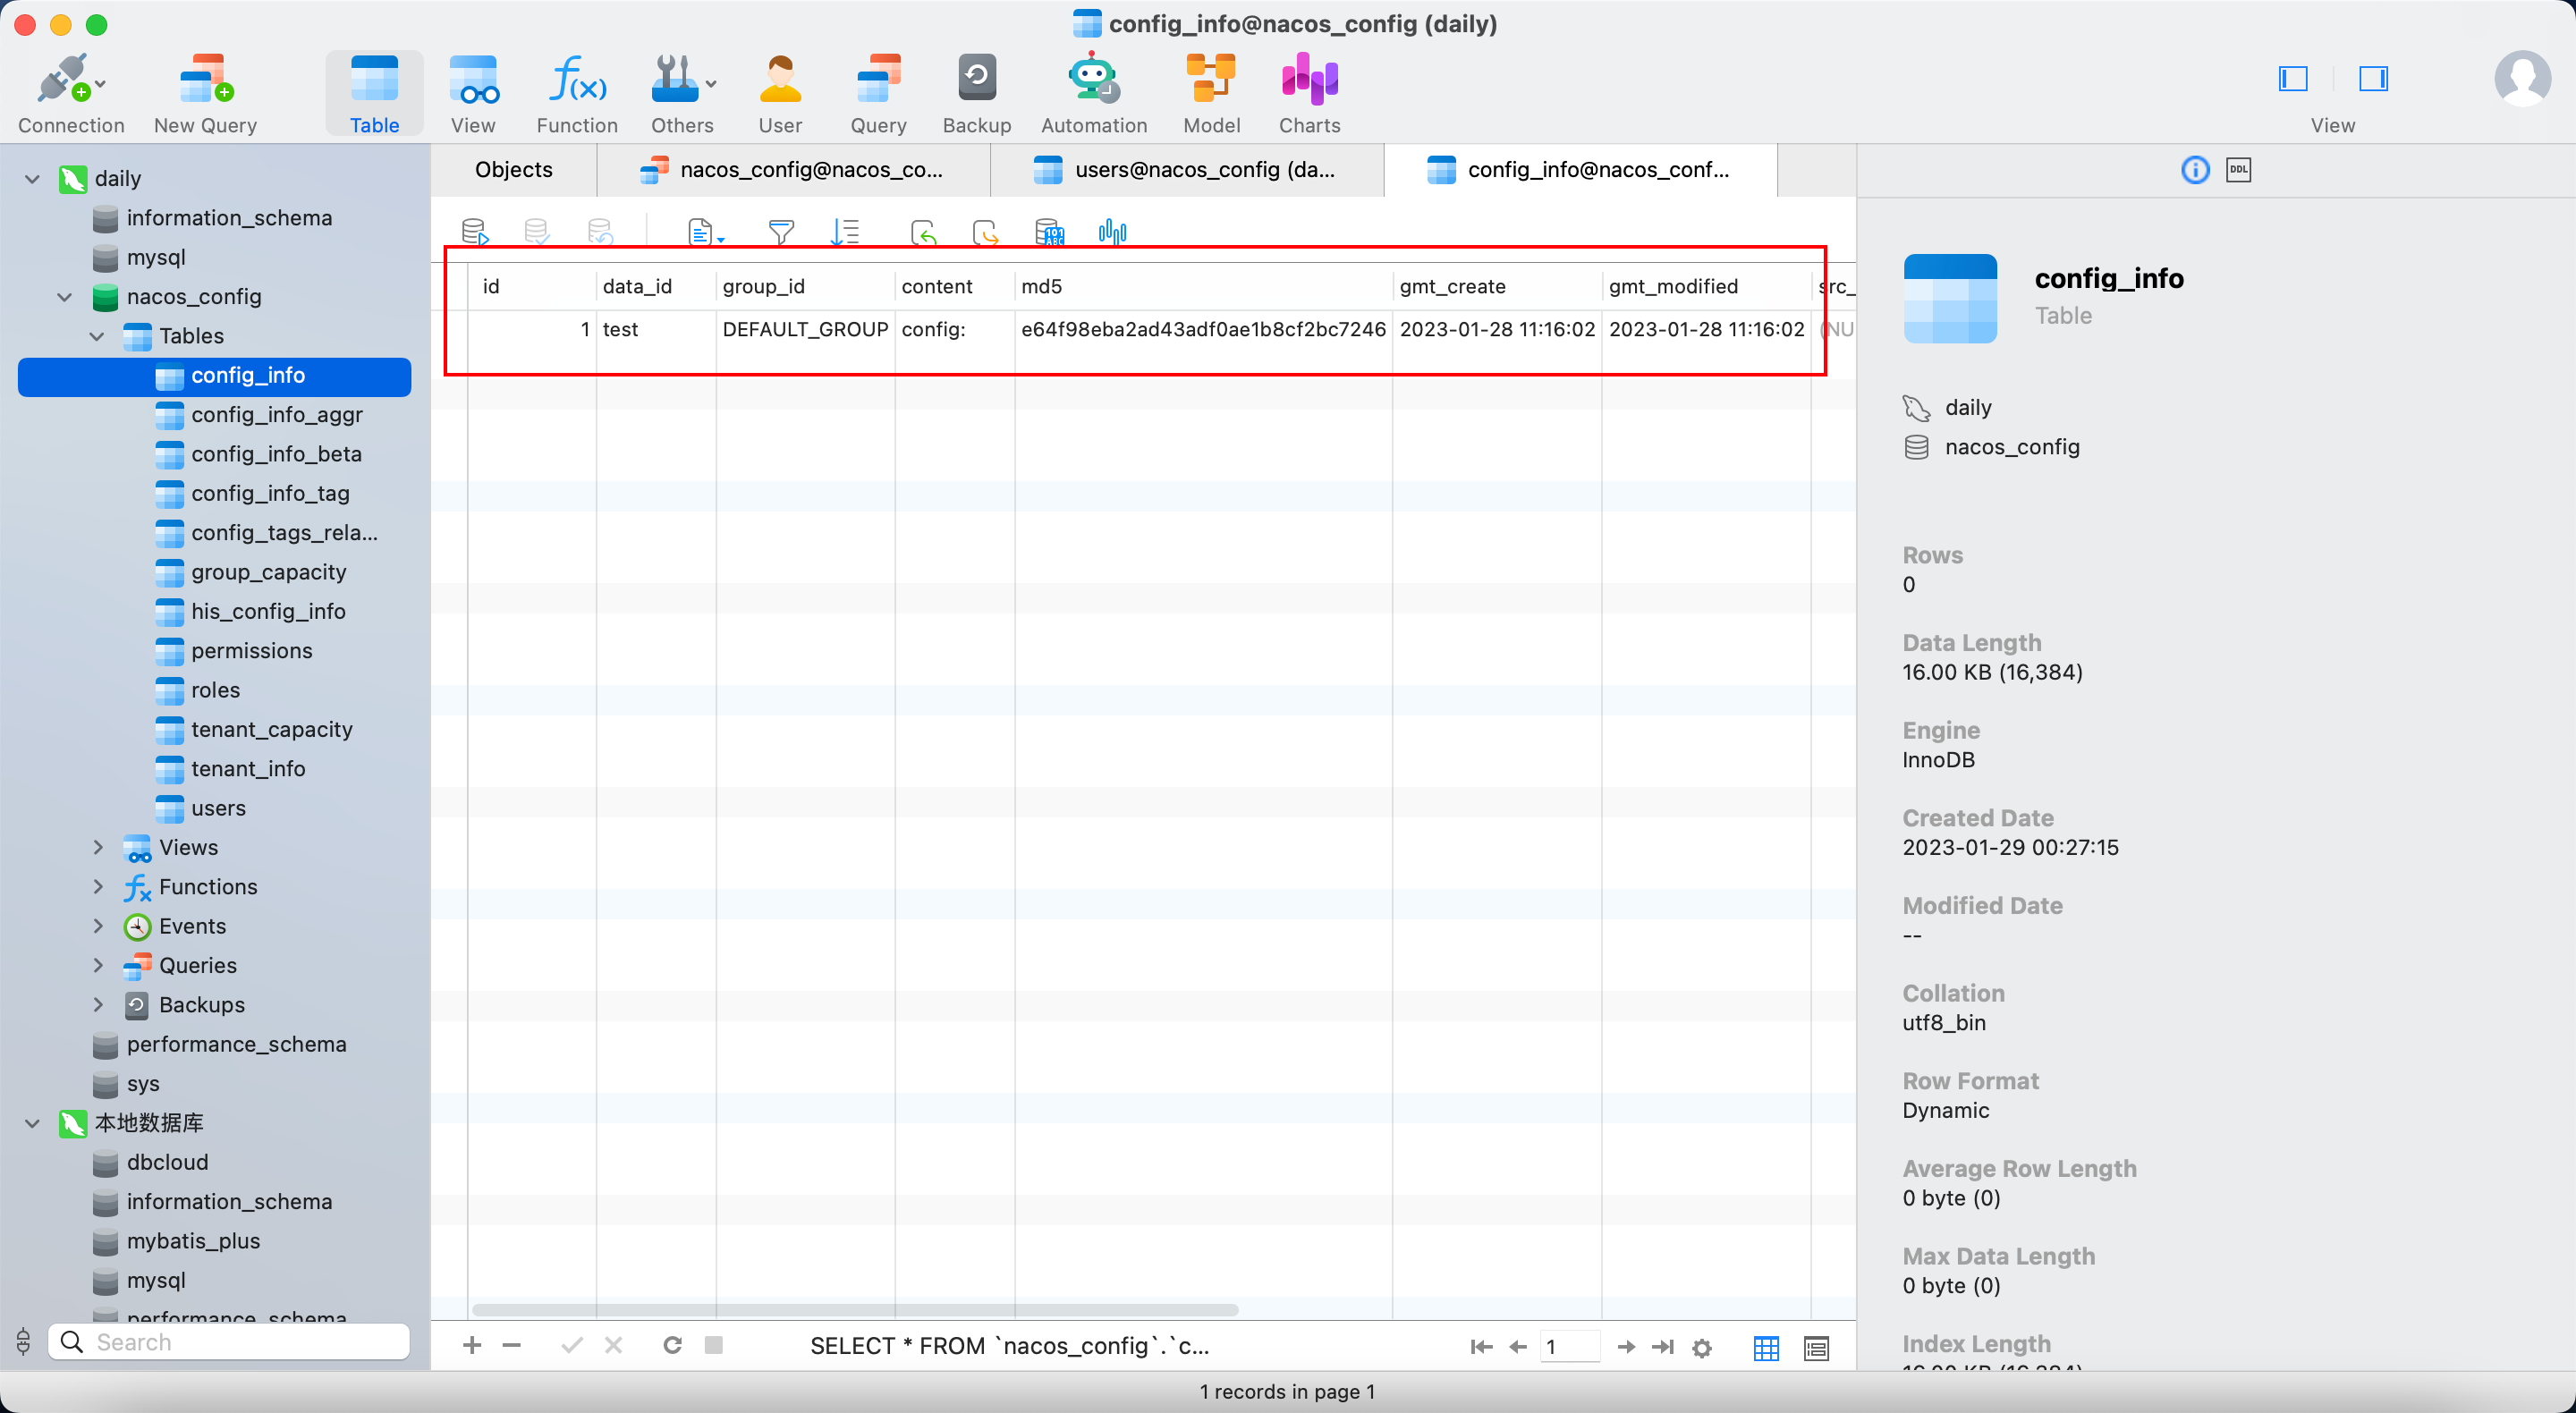The image size is (2576, 1413).
Task: Expand the Queries node
Action: coord(98,965)
